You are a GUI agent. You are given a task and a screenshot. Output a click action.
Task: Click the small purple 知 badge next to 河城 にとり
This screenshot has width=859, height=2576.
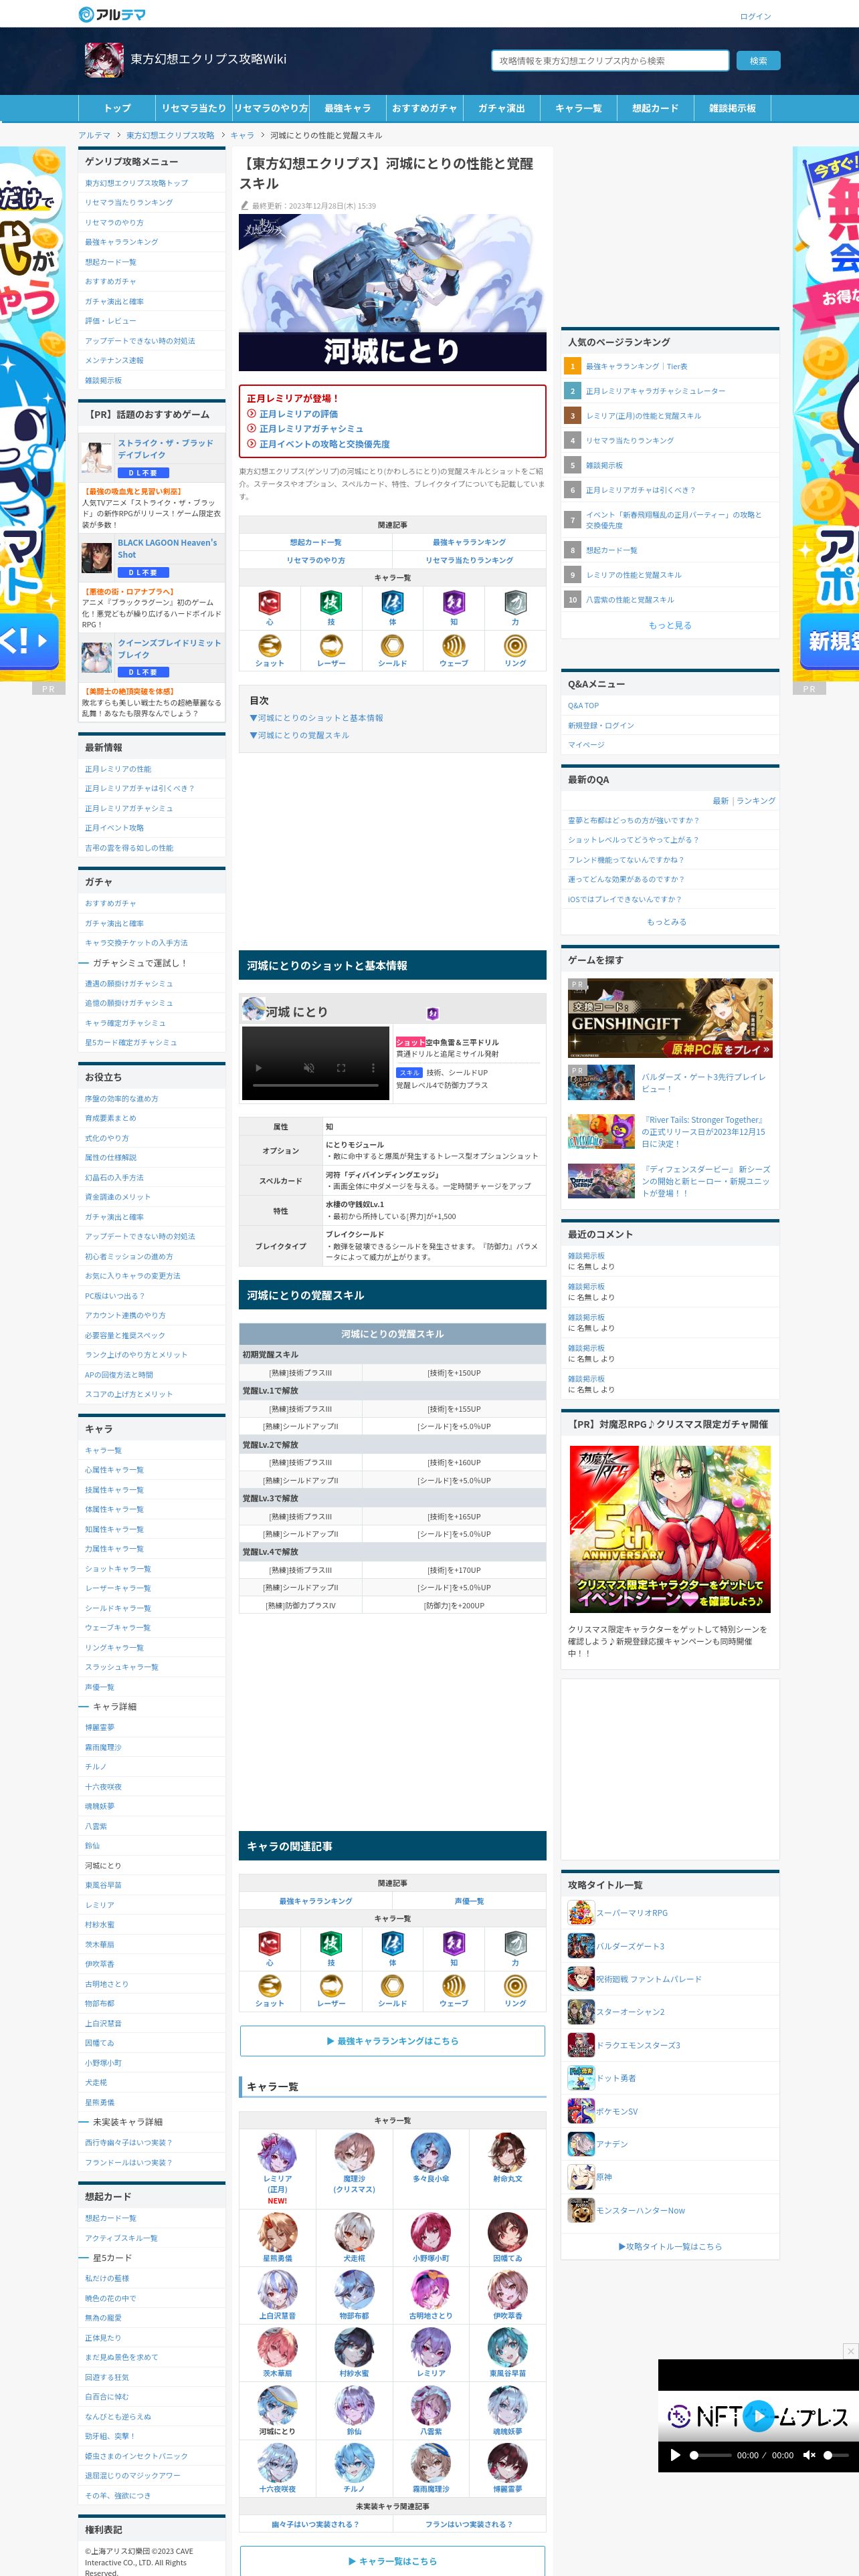(x=433, y=1013)
